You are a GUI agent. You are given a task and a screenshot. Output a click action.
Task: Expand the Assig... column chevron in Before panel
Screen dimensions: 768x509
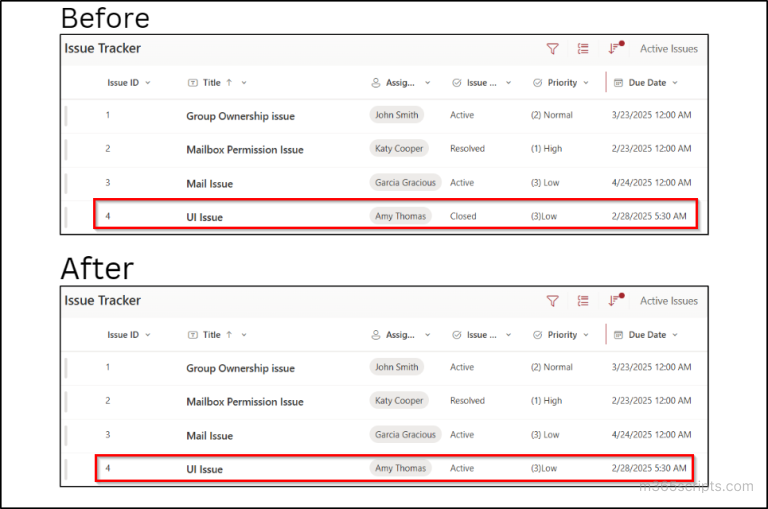click(x=428, y=83)
